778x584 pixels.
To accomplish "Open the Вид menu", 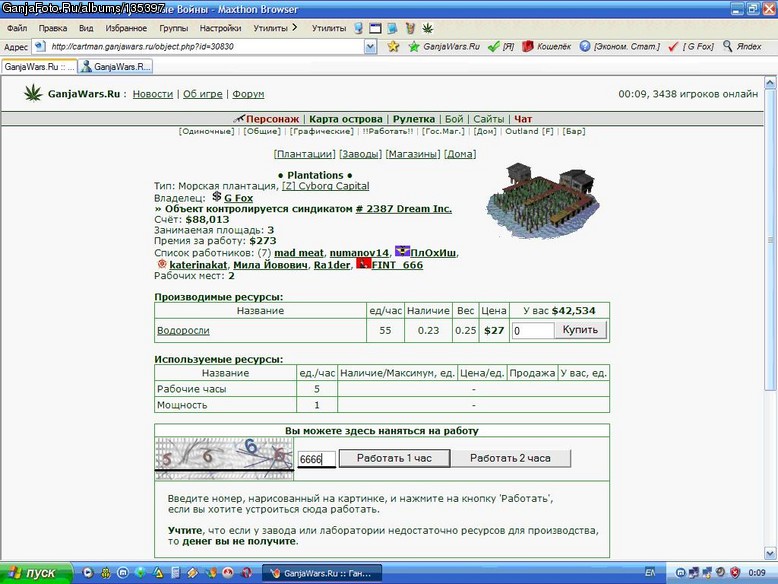I will click(x=86, y=28).
